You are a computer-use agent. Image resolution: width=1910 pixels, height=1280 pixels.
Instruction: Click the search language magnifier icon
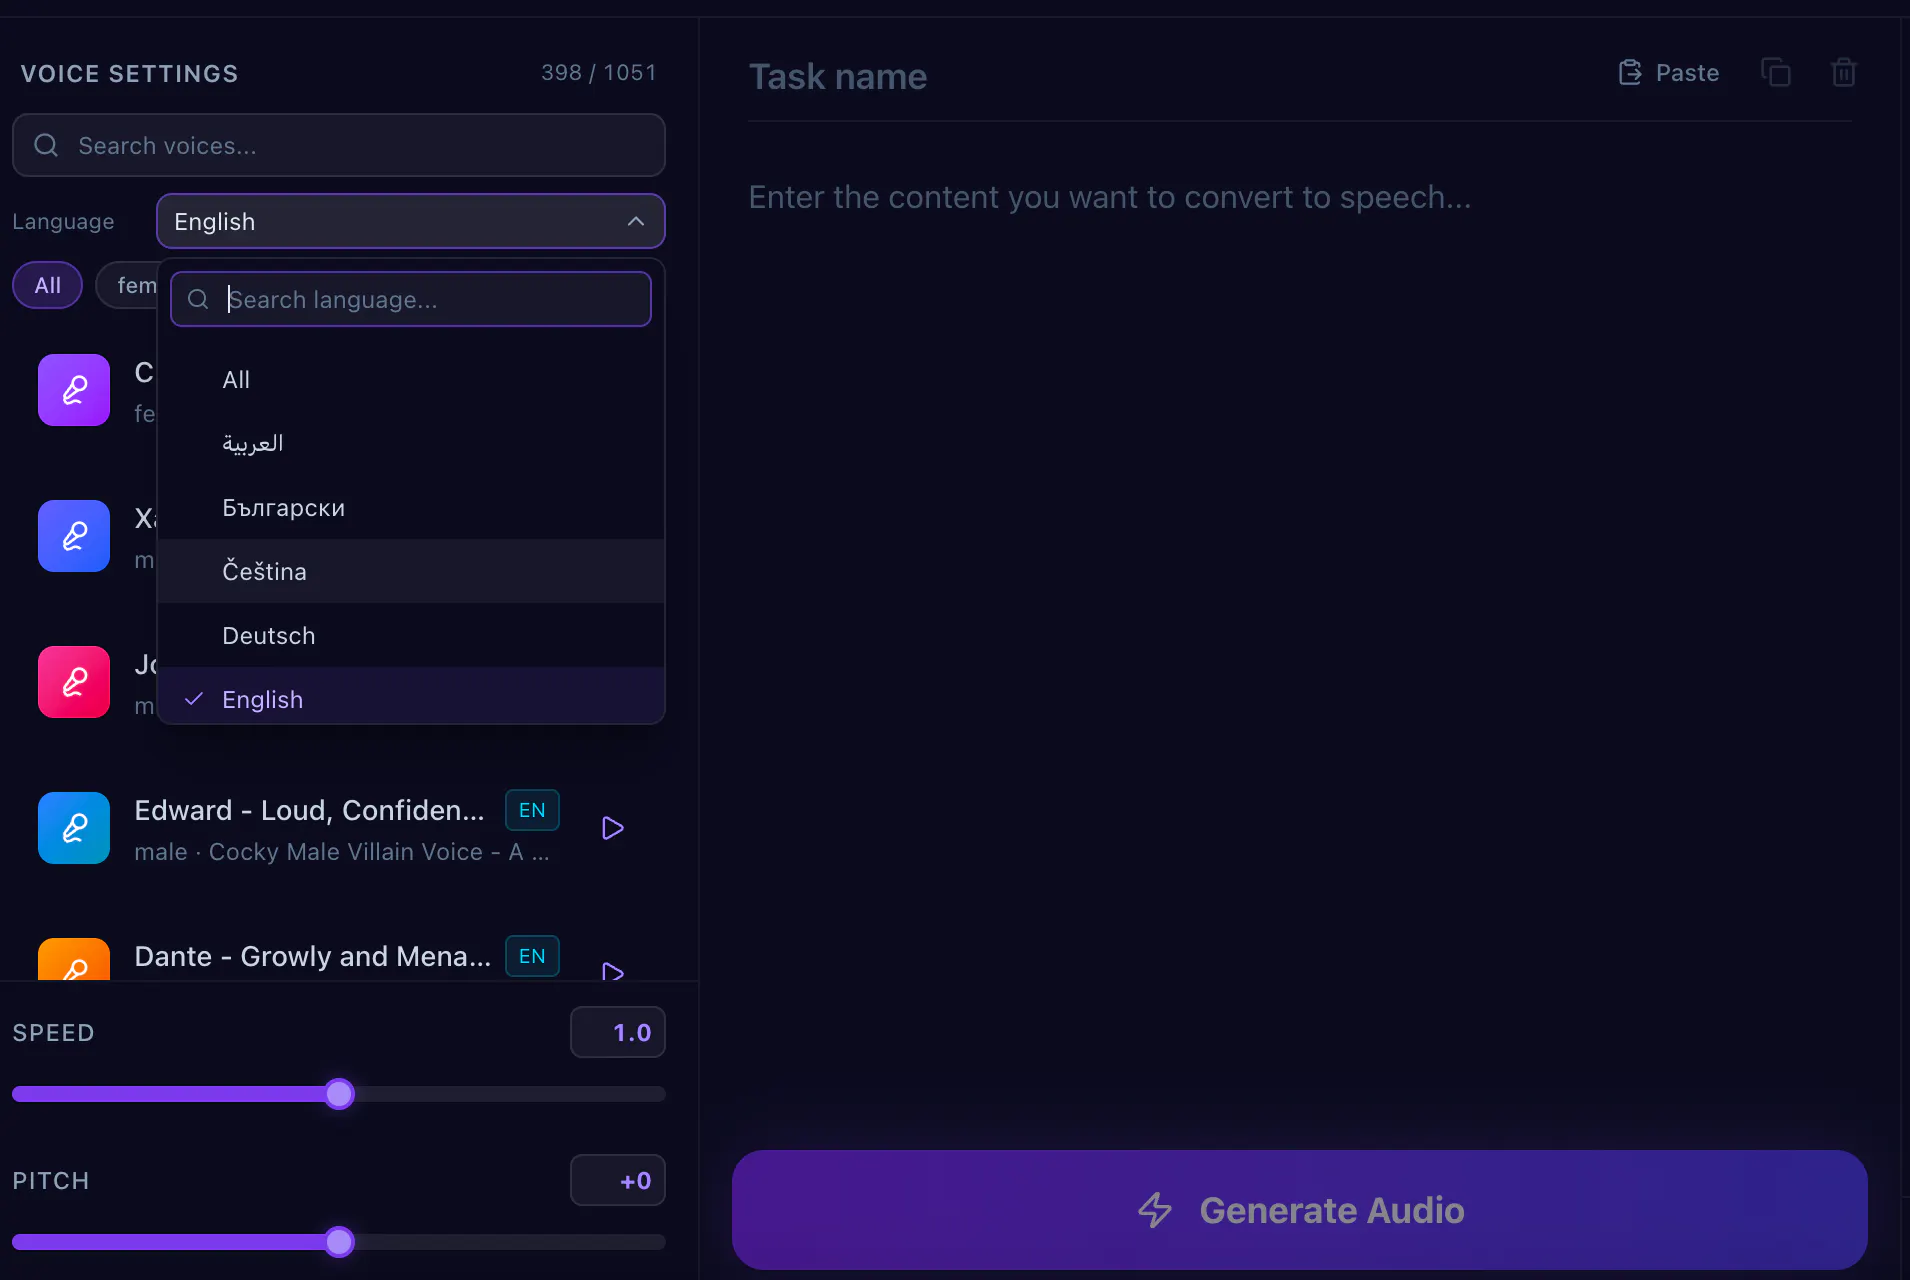tap(198, 299)
